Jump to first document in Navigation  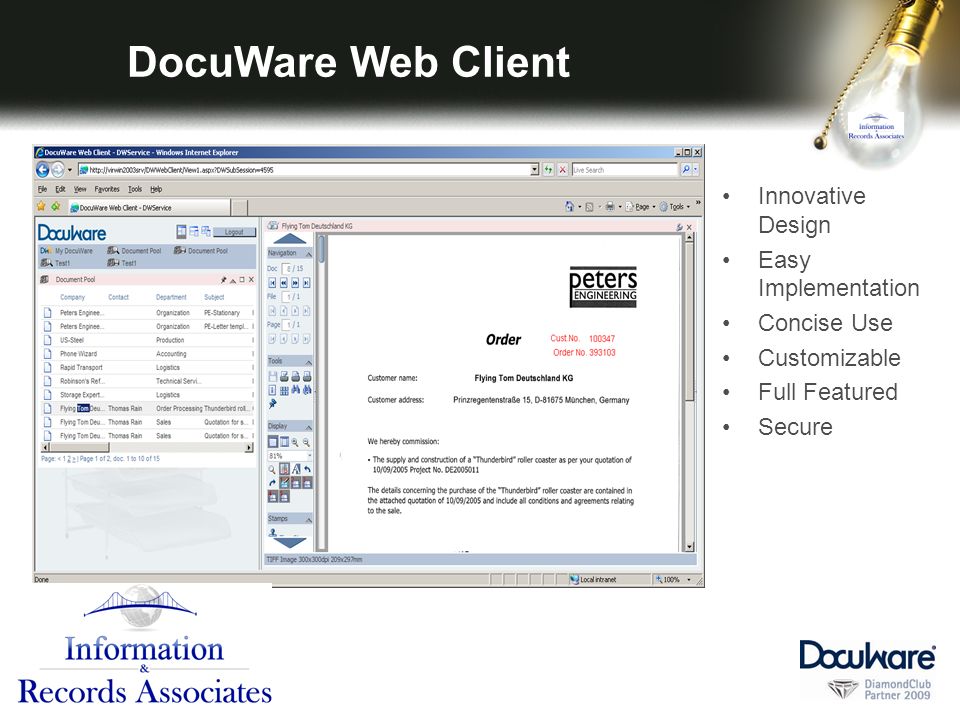pyautogui.click(x=272, y=283)
